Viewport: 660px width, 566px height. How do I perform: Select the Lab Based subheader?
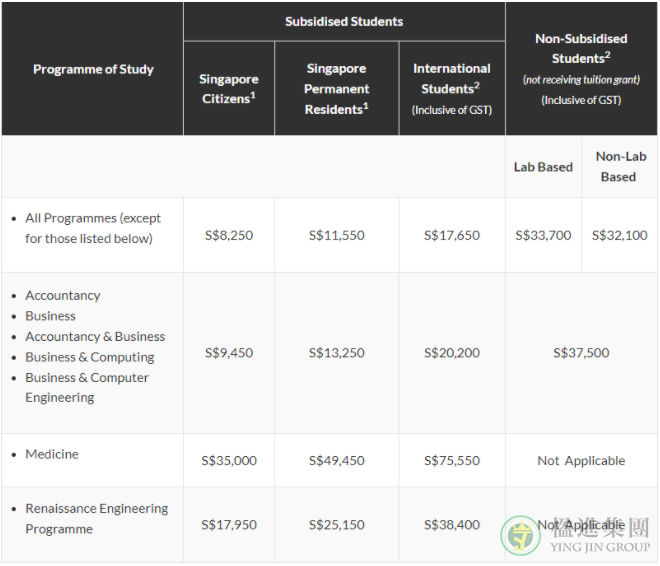point(543,167)
